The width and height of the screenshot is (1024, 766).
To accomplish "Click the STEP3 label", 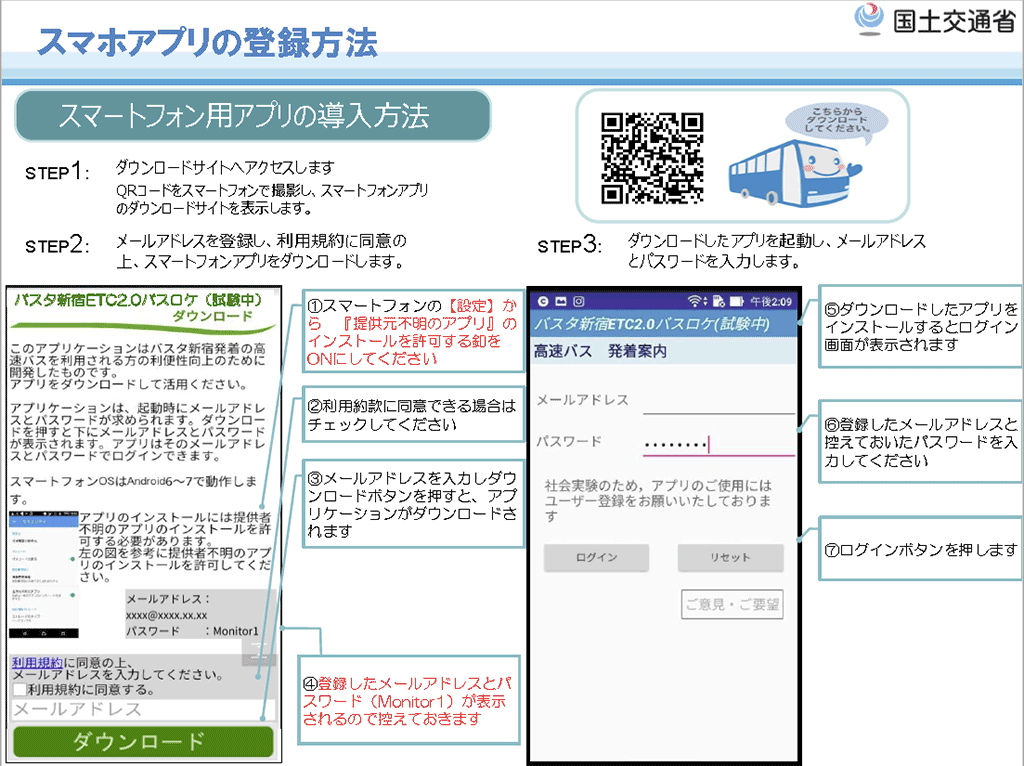I will (x=569, y=246).
